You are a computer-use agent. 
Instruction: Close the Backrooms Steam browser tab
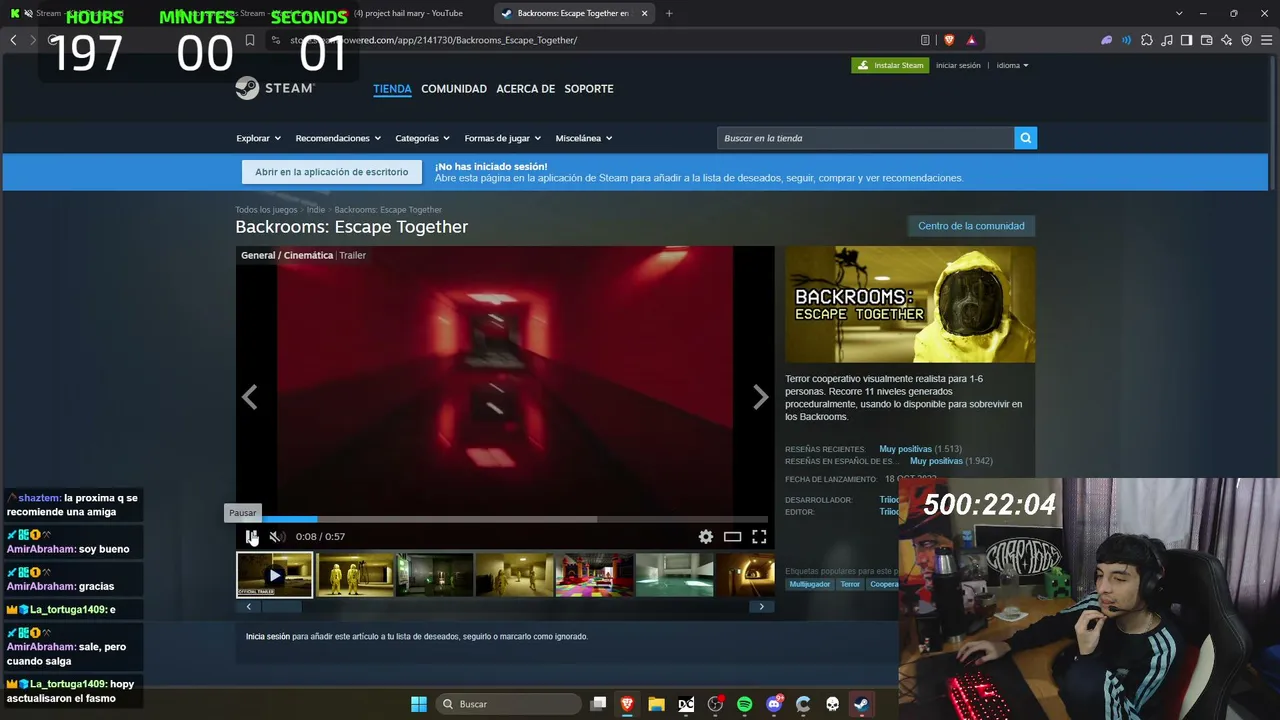click(644, 13)
